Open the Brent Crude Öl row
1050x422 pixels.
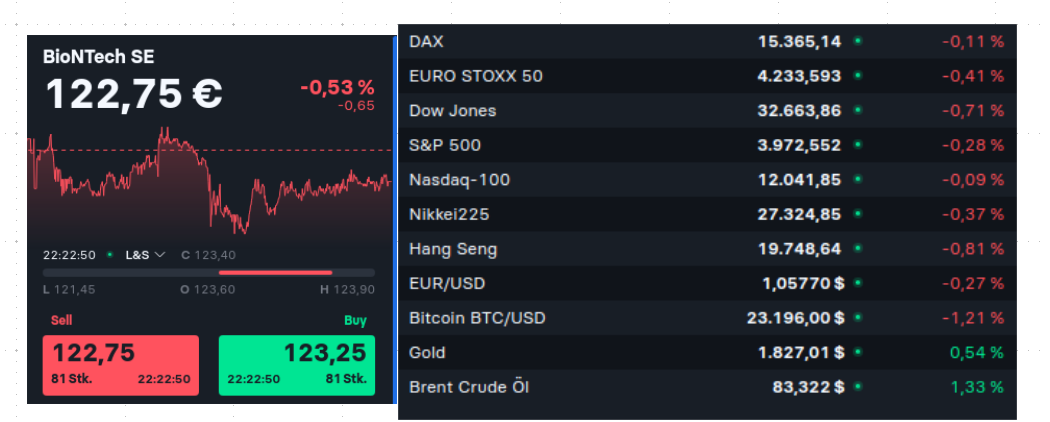706,387
